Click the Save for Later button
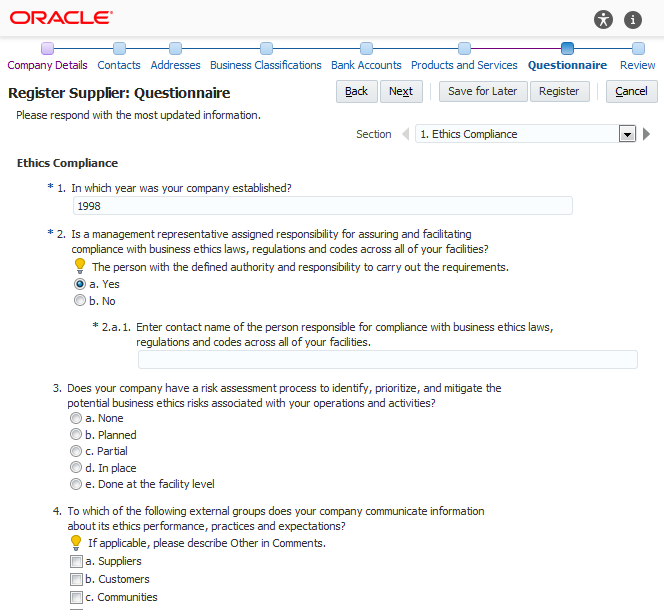This screenshot has height=610, width=664. coord(482,91)
